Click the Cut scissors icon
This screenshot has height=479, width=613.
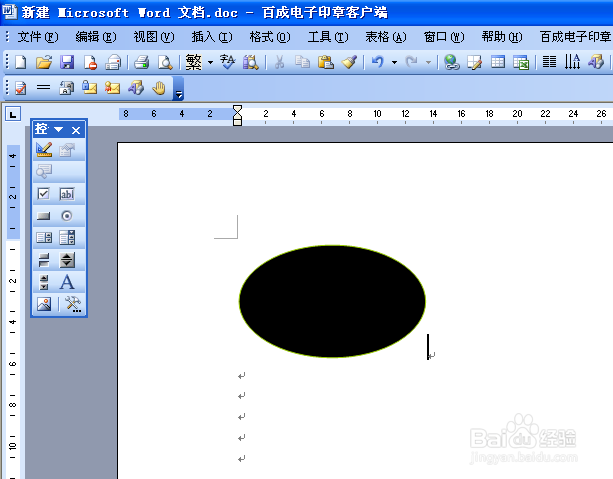coord(280,62)
